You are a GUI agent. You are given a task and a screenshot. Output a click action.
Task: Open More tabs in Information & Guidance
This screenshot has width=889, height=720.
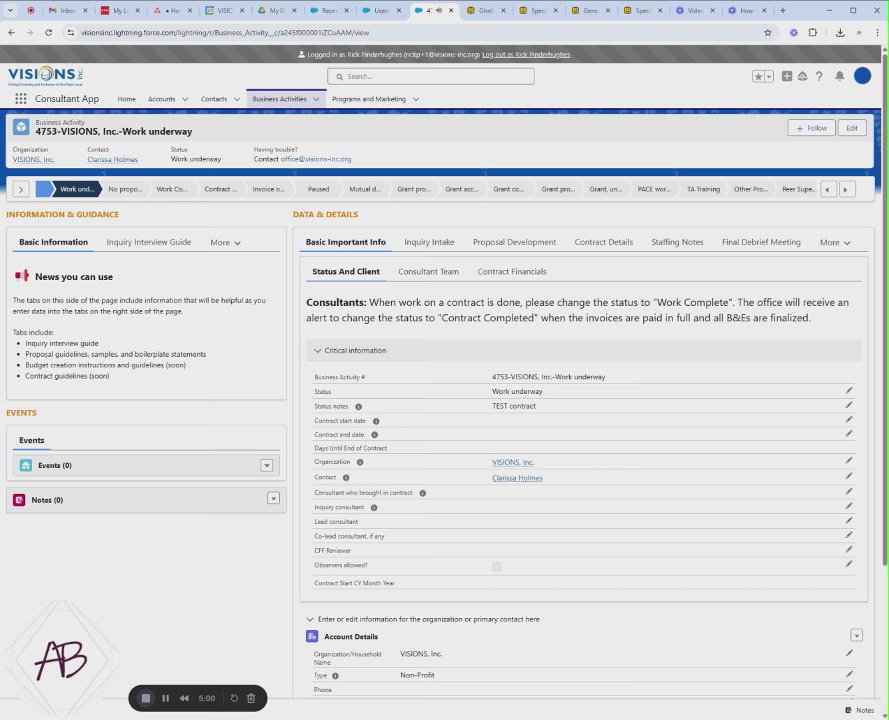pos(226,243)
